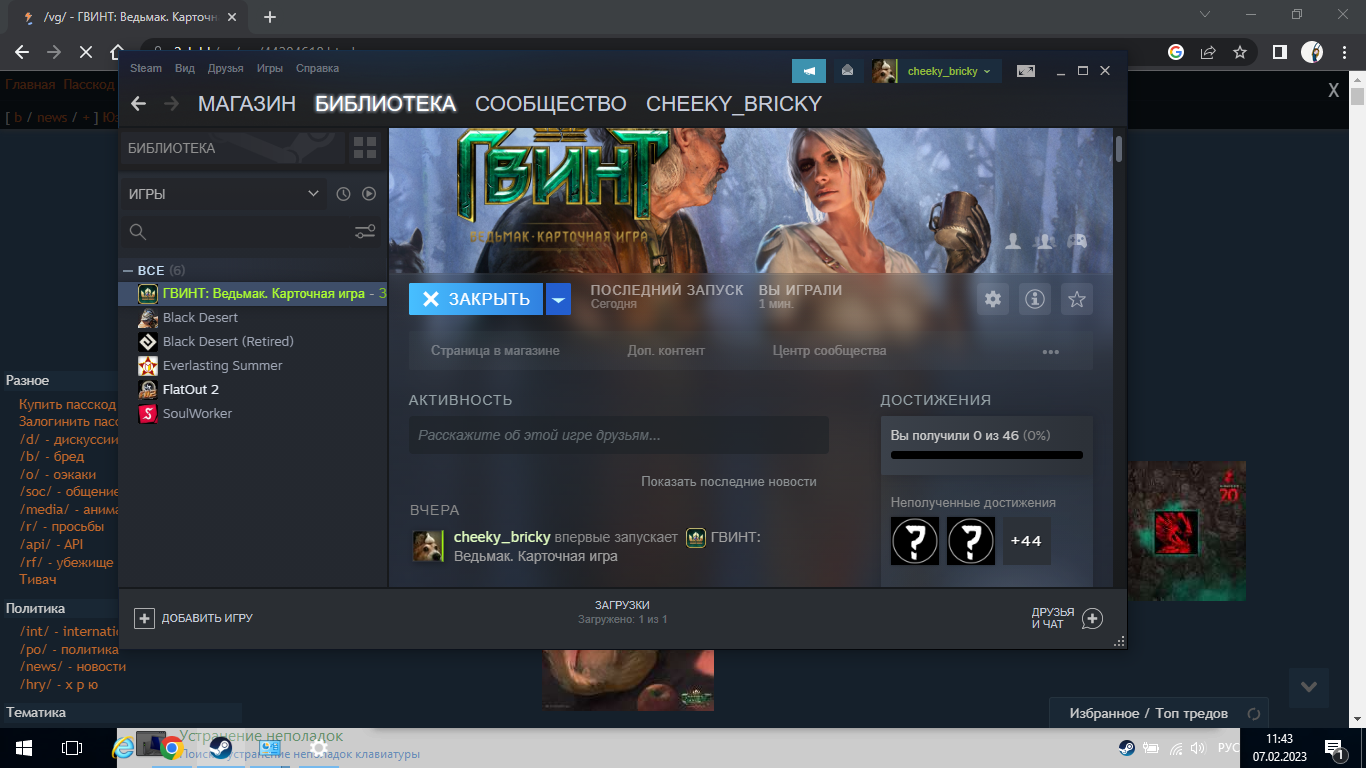Open Центр сообщества link
This screenshot has width=1366, height=768.
pos(829,351)
